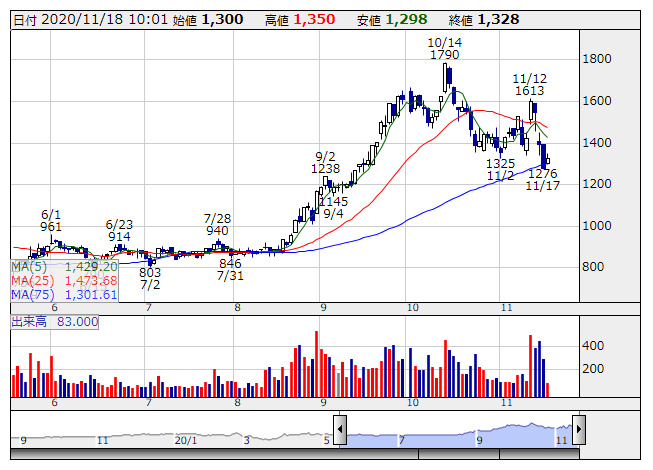
Task: Click MA(75) value 1,301.61 in legend
Action: pyautogui.click(x=91, y=295)
